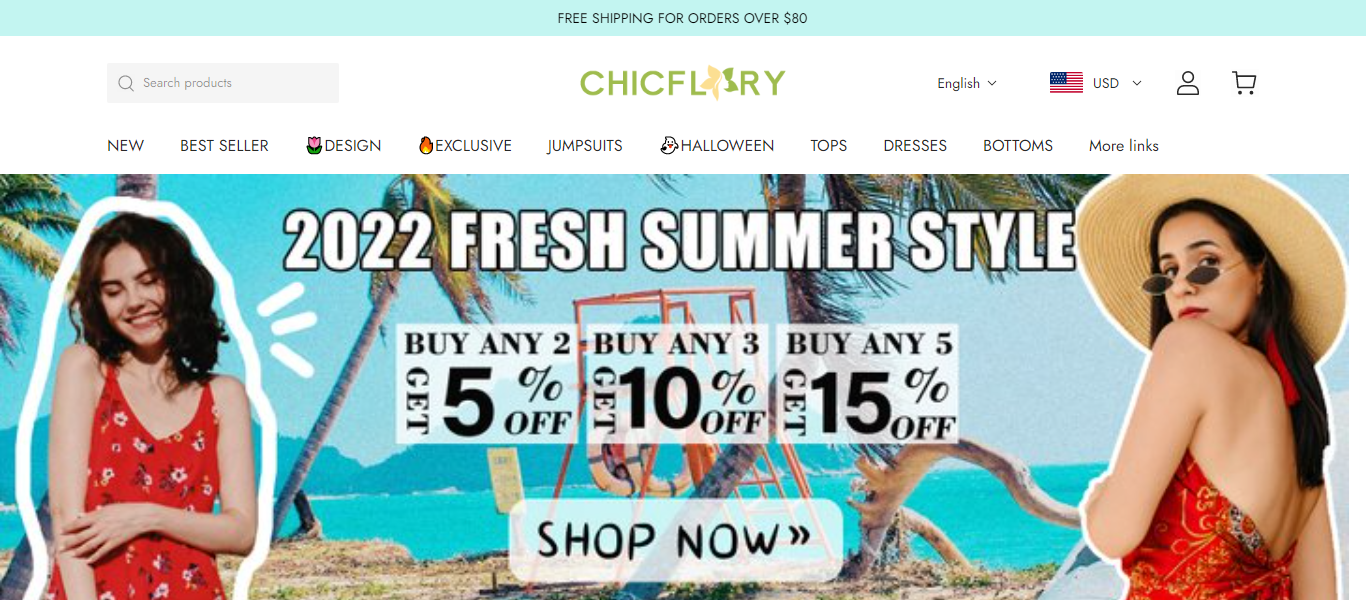Open the Halloween category with ghost icon
The image size is (1366, 600).
[717, 146]
